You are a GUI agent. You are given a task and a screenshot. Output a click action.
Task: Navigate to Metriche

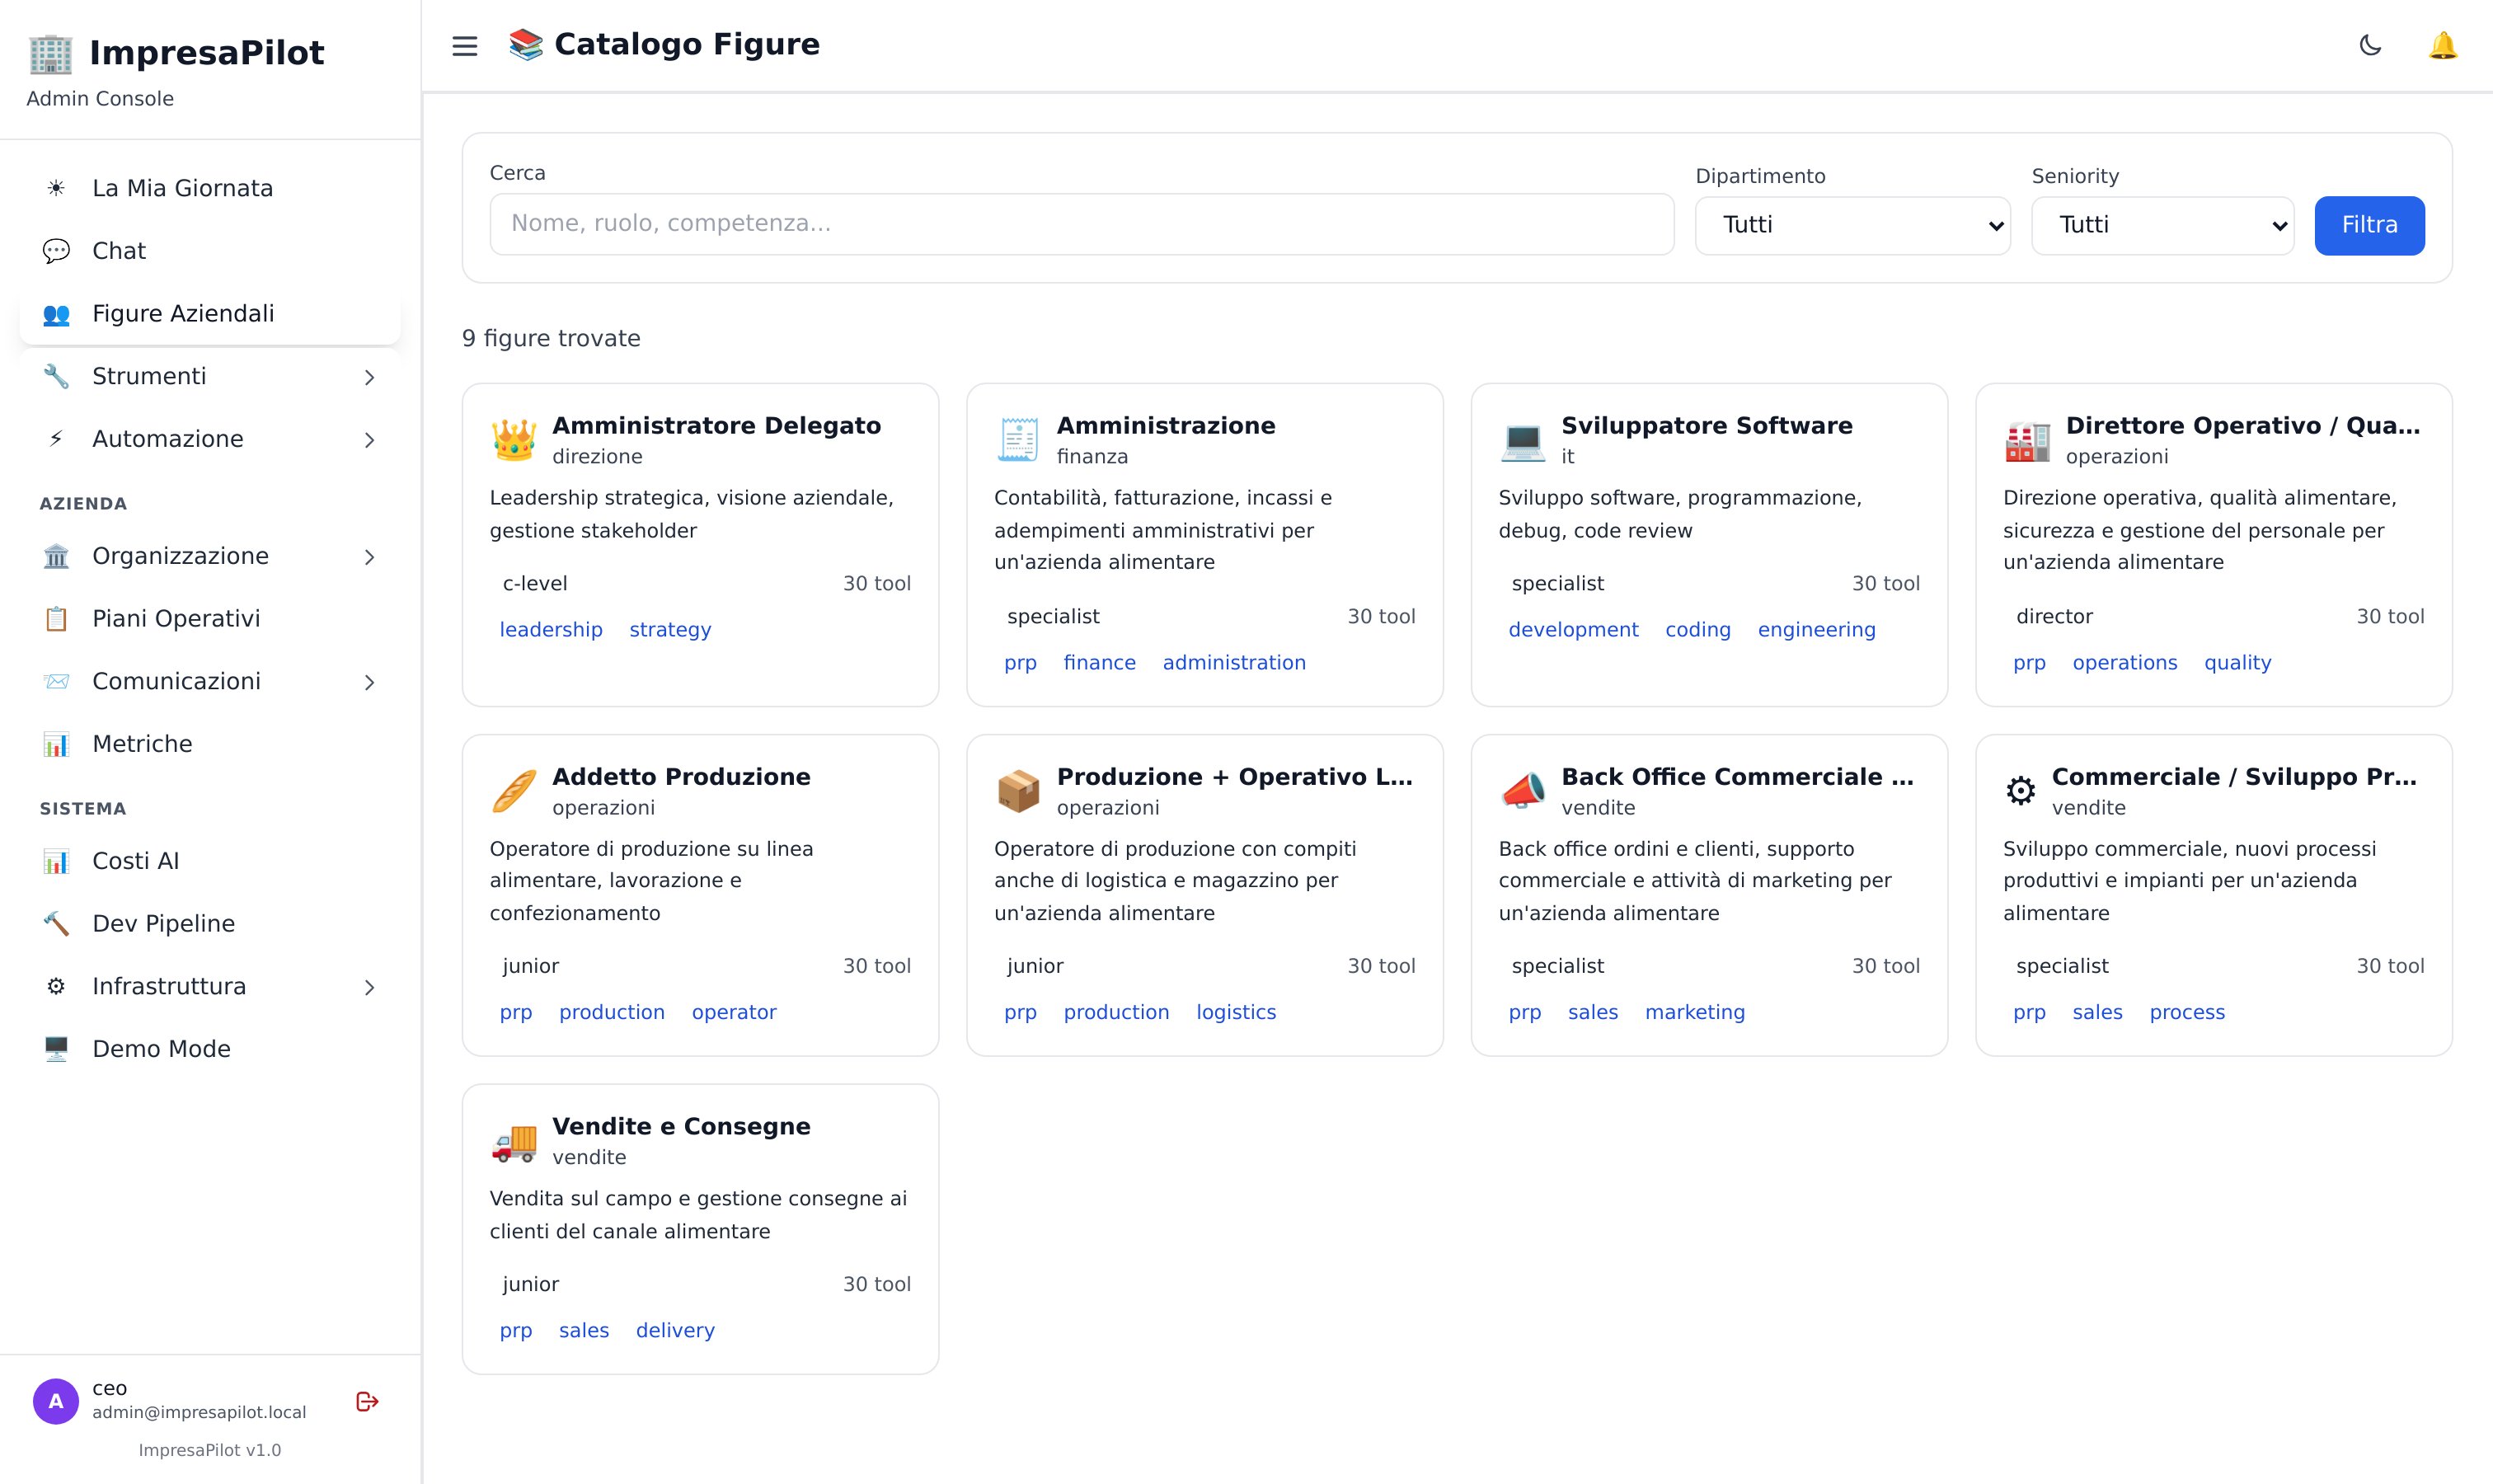coord(210,744)
